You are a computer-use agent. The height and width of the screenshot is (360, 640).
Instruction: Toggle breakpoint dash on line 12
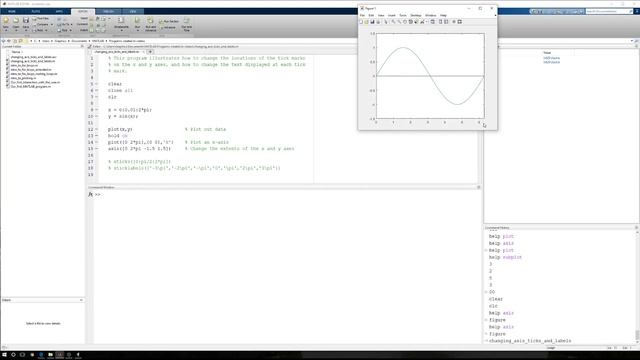[97, 129]
